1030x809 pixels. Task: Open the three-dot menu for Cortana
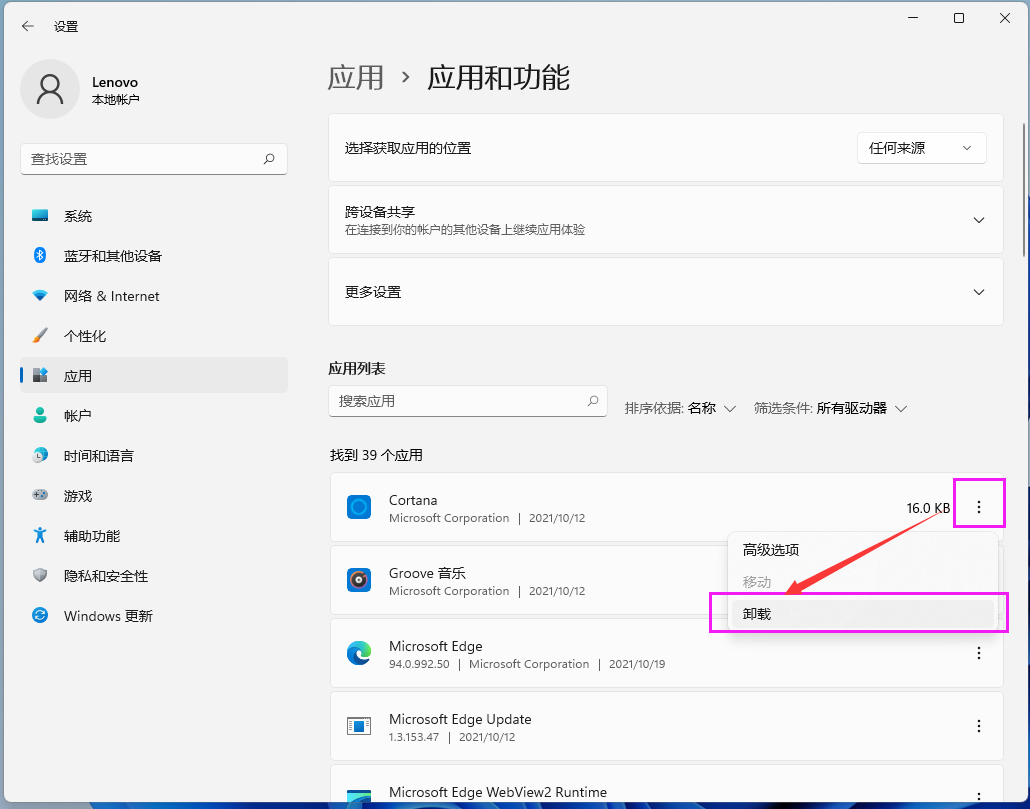(979, 507)
